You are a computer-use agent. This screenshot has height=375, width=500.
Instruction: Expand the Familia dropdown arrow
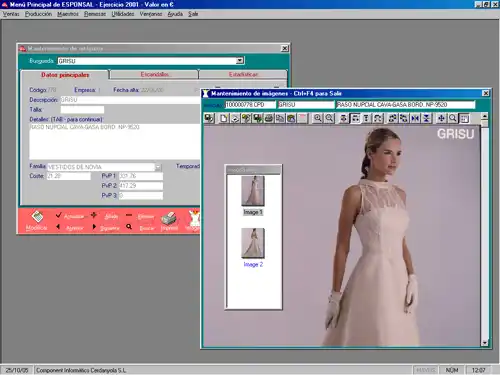[x=158, y=167]
